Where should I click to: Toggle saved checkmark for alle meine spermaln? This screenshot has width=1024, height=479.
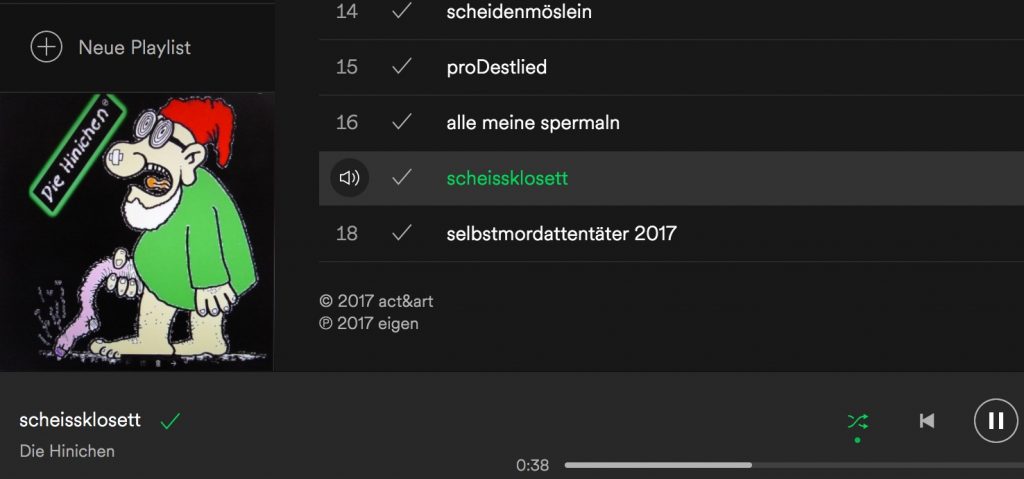point(402,122)
